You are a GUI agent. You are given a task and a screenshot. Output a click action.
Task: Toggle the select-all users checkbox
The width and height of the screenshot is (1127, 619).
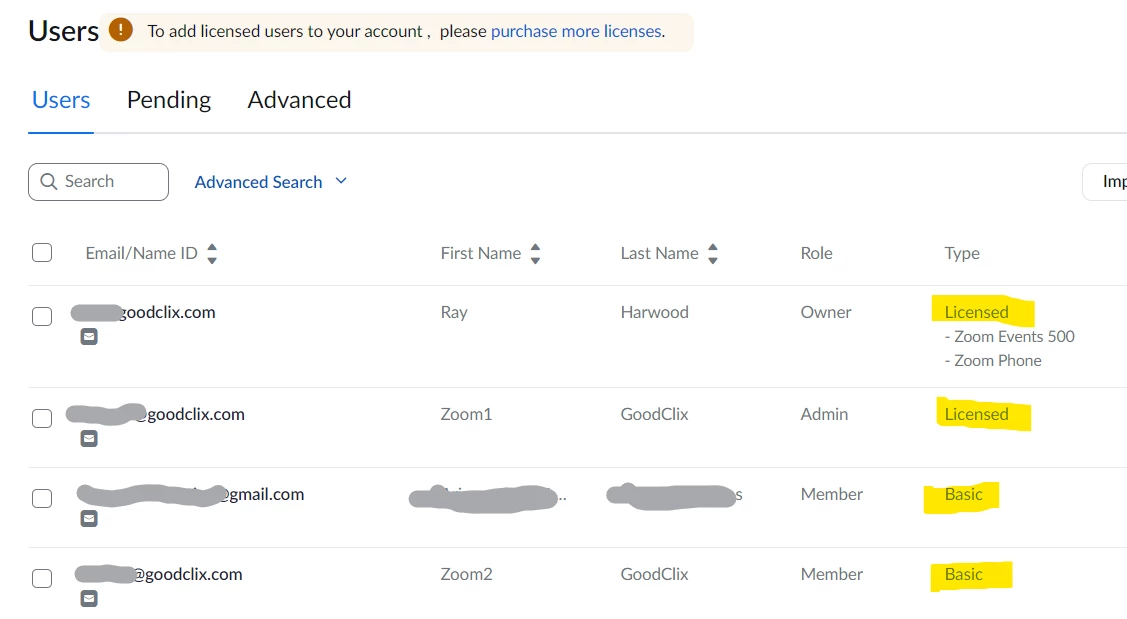coord(42,253)
